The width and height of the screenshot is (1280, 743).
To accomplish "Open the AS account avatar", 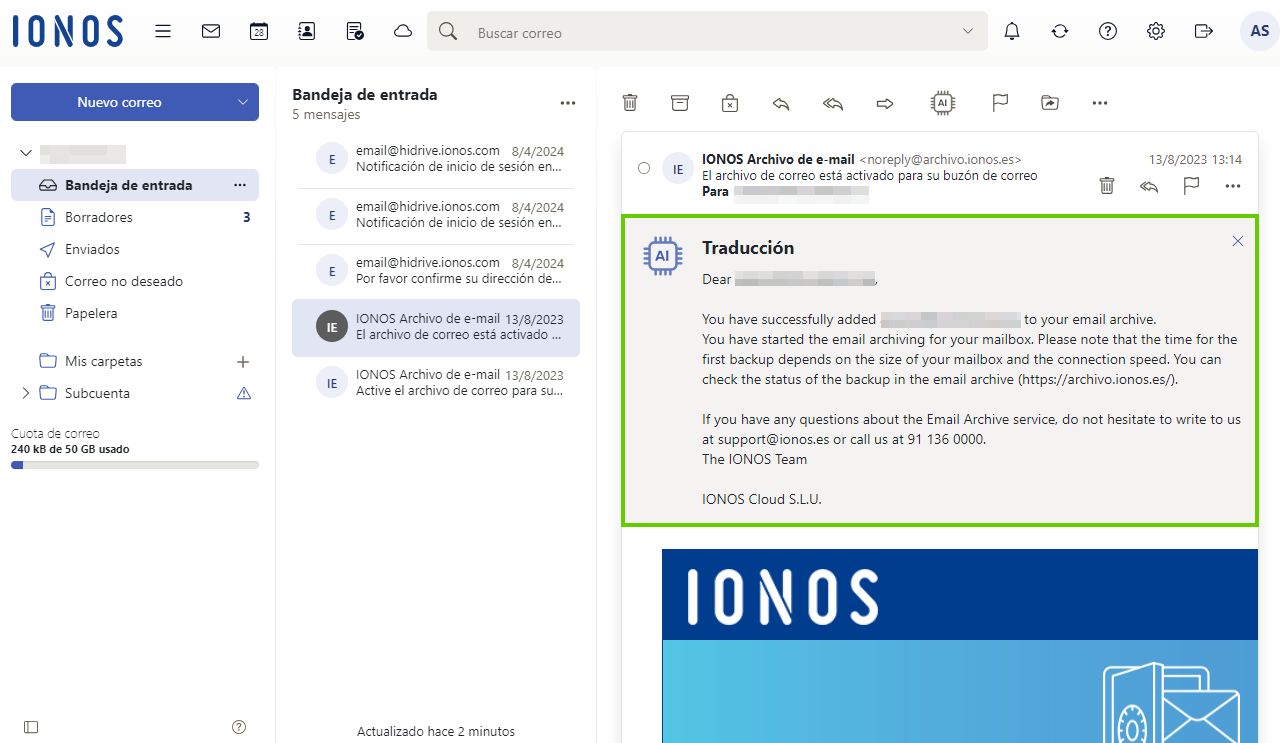I will click(x=1260, y=31).
